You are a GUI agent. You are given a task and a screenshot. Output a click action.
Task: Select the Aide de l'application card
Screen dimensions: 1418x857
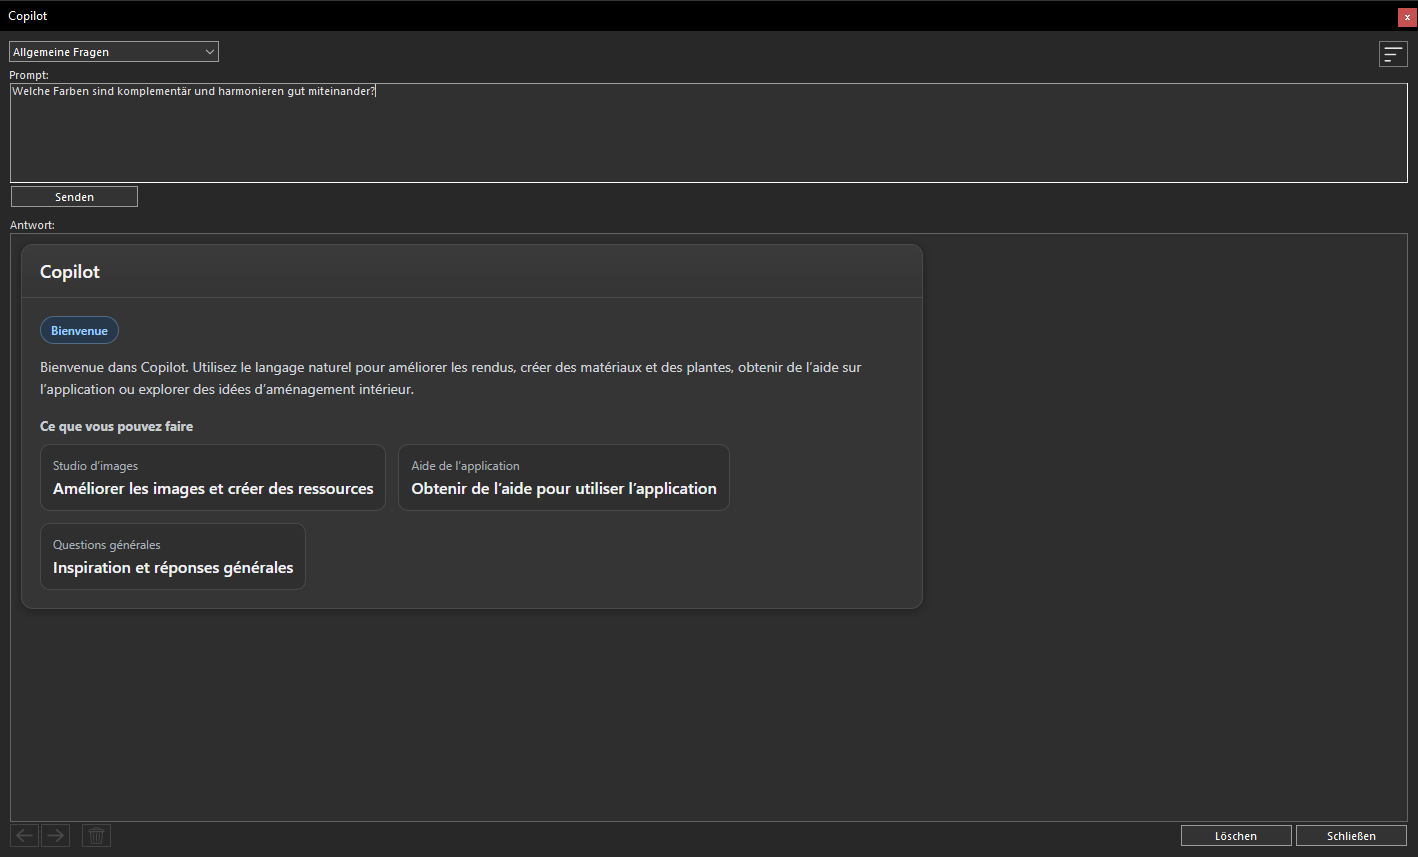tap(564, 478)
